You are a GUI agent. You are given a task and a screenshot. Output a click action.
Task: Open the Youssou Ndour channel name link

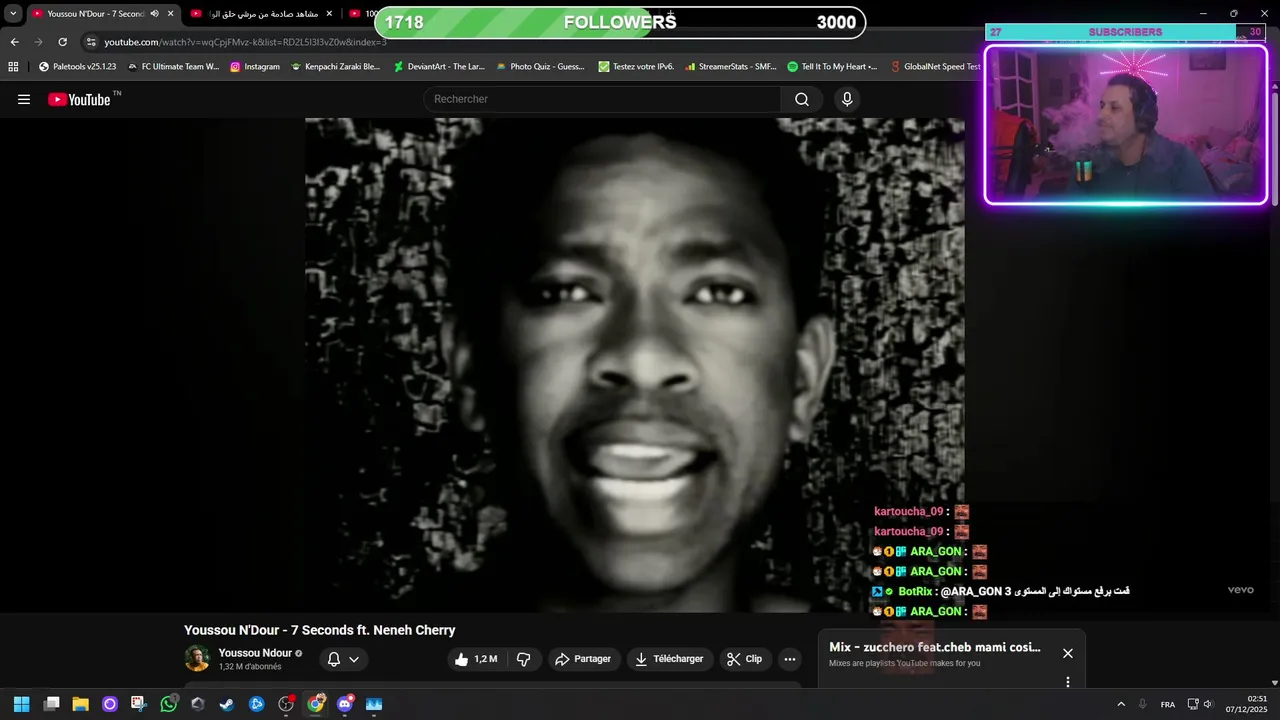[x=255, y=653]
